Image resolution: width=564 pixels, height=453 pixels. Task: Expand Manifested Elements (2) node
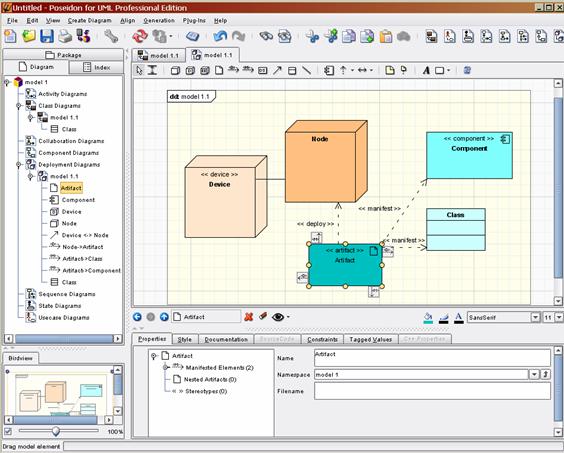(x=166, y=367)
